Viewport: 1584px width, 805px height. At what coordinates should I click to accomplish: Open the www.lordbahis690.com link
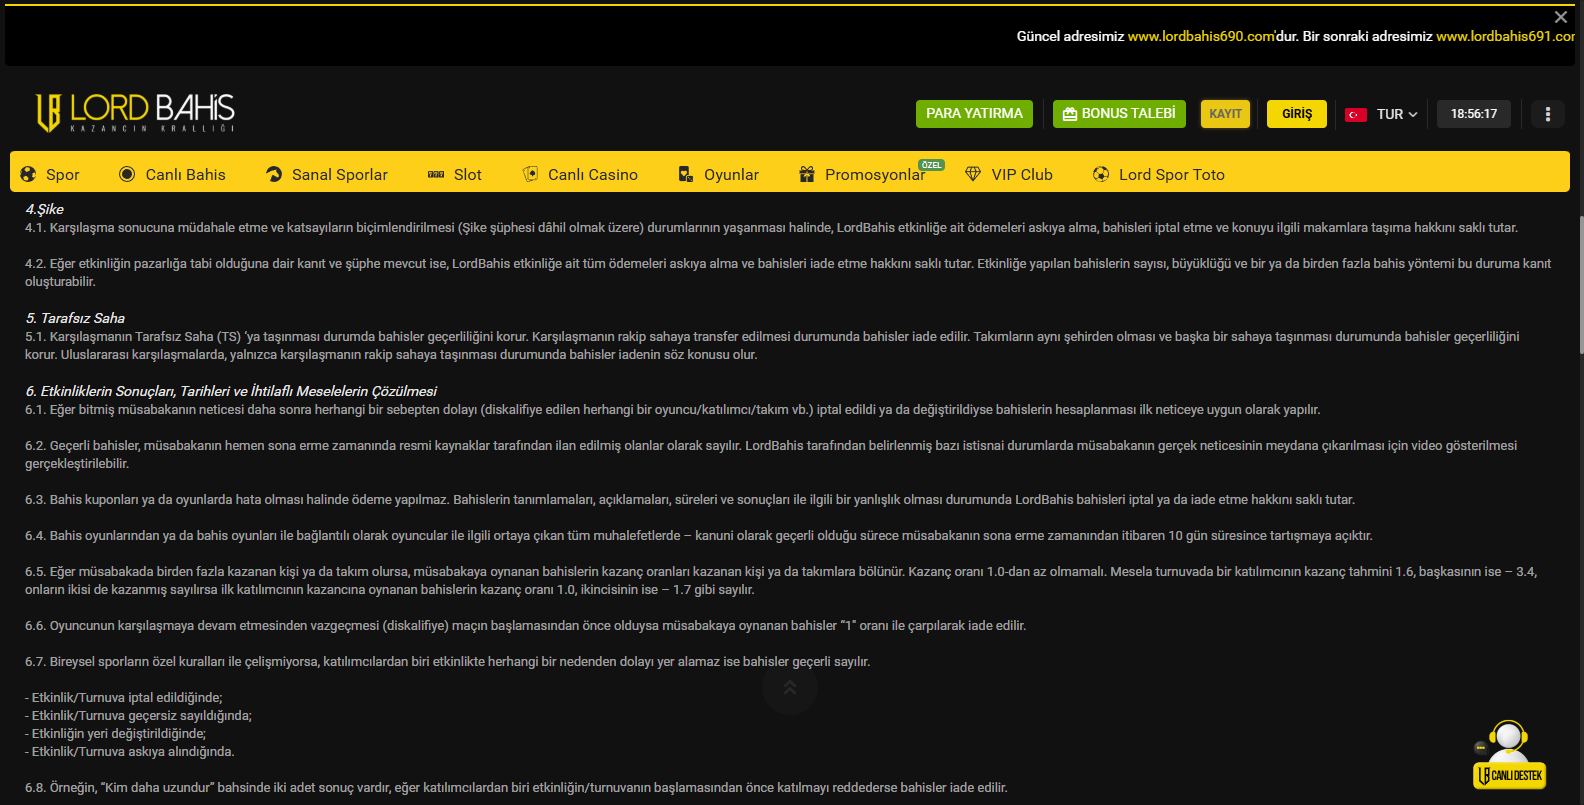pos(1201,36)
